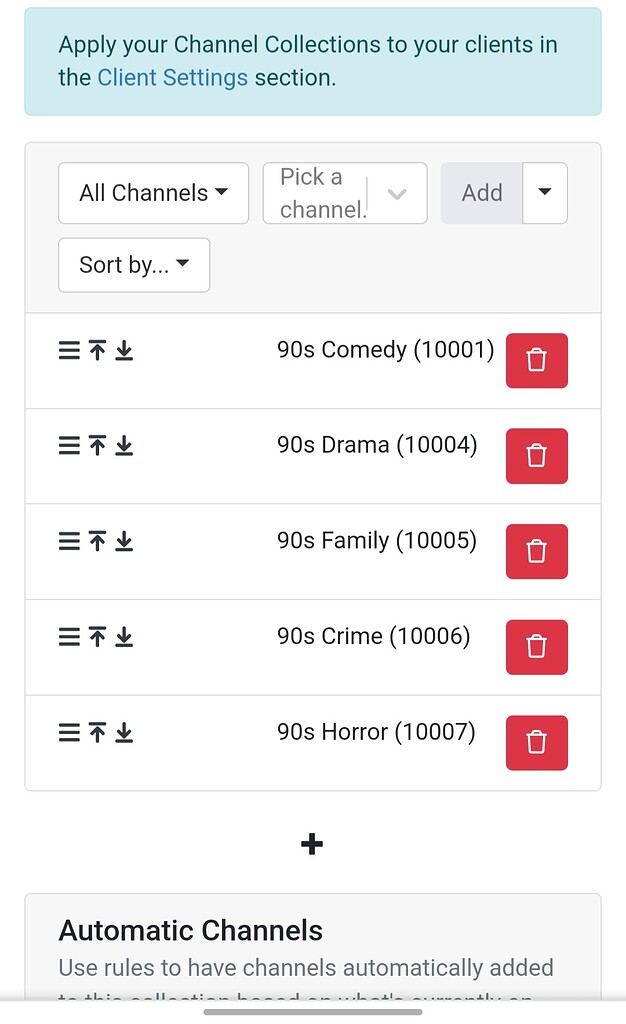Click move-to-bottom icon on 90s Horror row
The height and width of the screenshot is (1024, 626).
click(x=124, y=732)
